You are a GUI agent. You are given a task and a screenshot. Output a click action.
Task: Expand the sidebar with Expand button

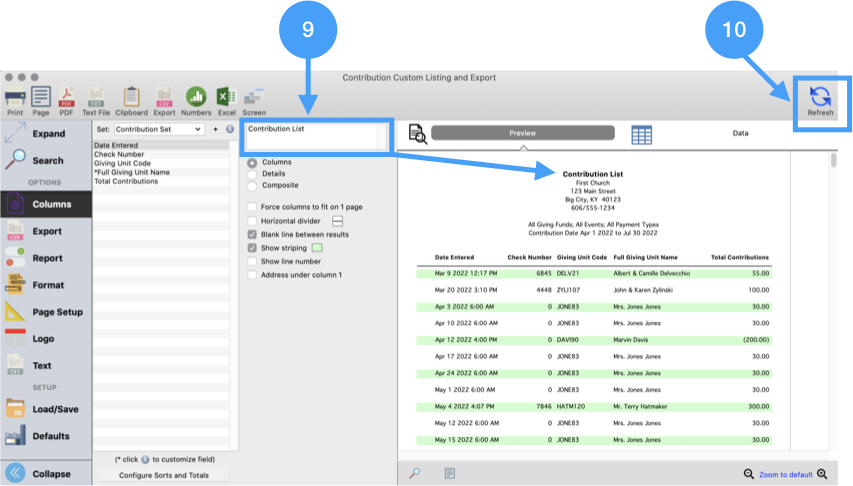pos(46,134)
